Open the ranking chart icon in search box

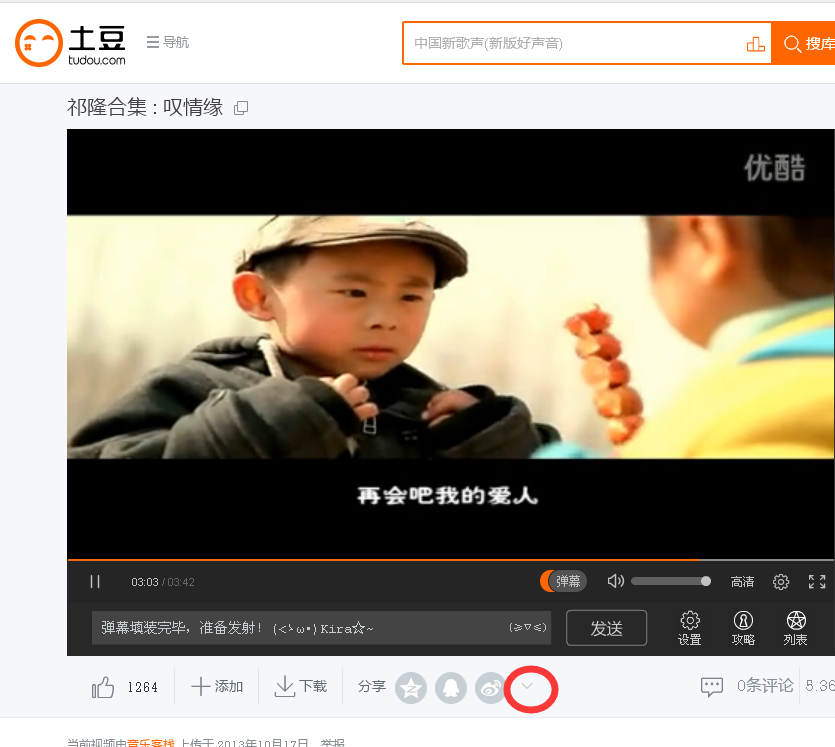click(x=756, y=44)
